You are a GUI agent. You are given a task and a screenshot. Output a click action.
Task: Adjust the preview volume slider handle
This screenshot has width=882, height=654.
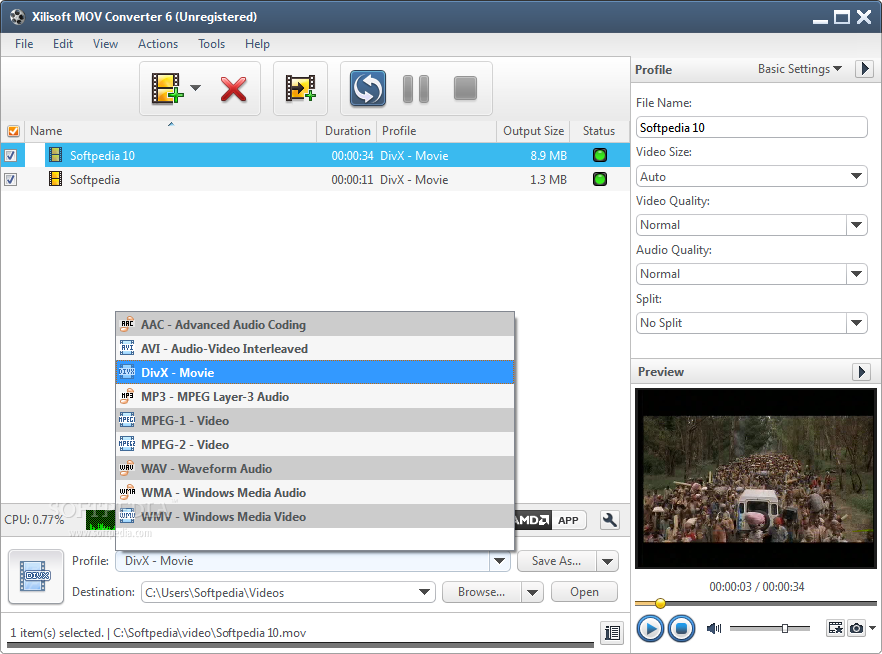point(785,628)
